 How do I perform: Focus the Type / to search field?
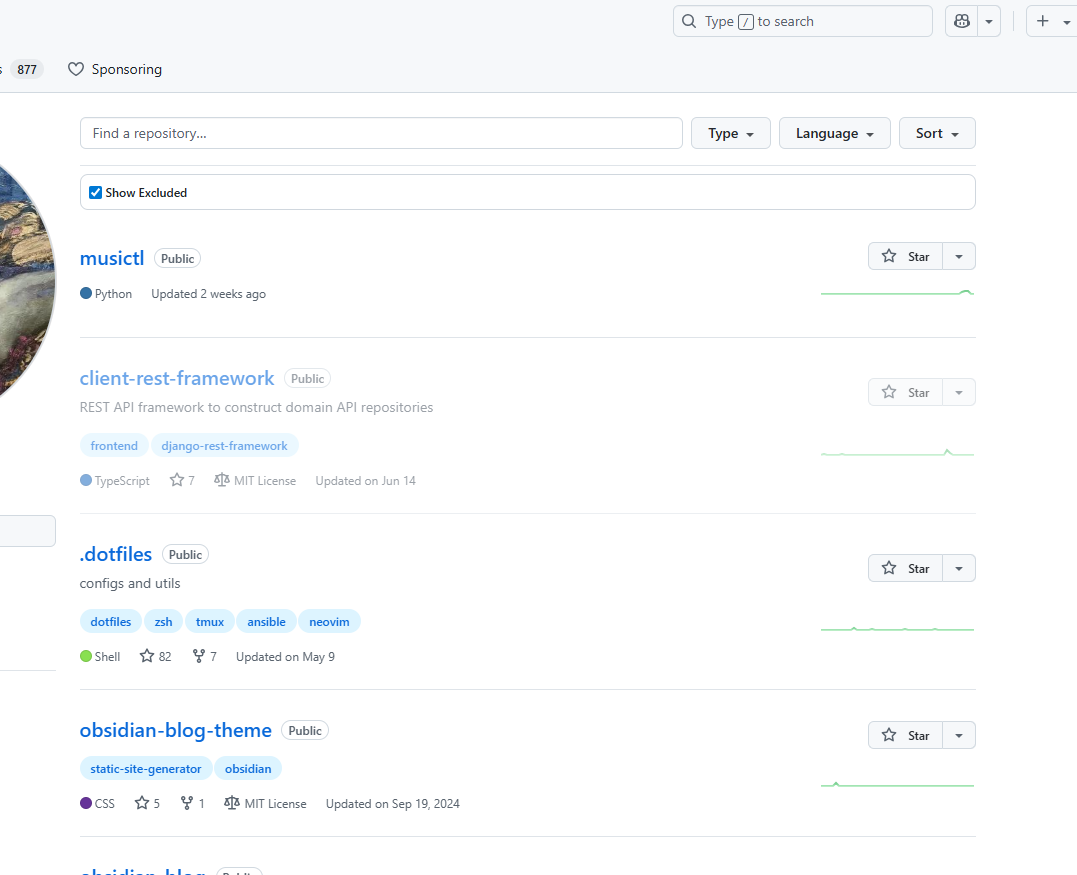point(803,21)
